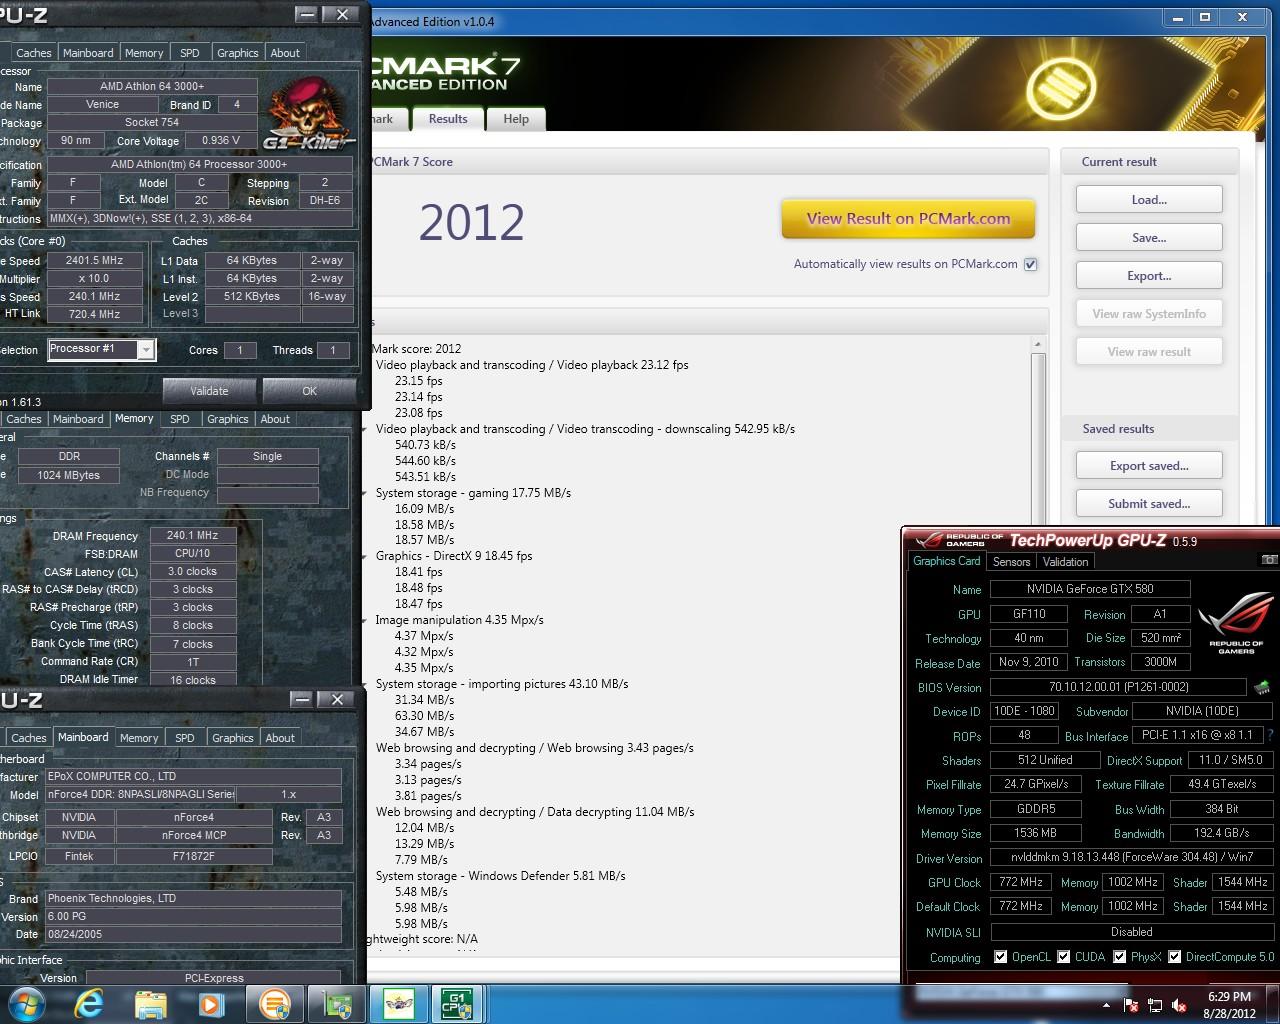
Task: Select the 'Image manipulation 4.35 Mpx/s' row
Action: click(x=459, y=620)
